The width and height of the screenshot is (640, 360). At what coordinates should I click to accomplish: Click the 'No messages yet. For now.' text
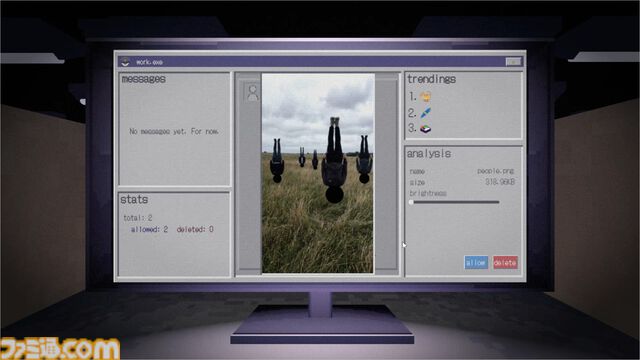coord(173,131)
